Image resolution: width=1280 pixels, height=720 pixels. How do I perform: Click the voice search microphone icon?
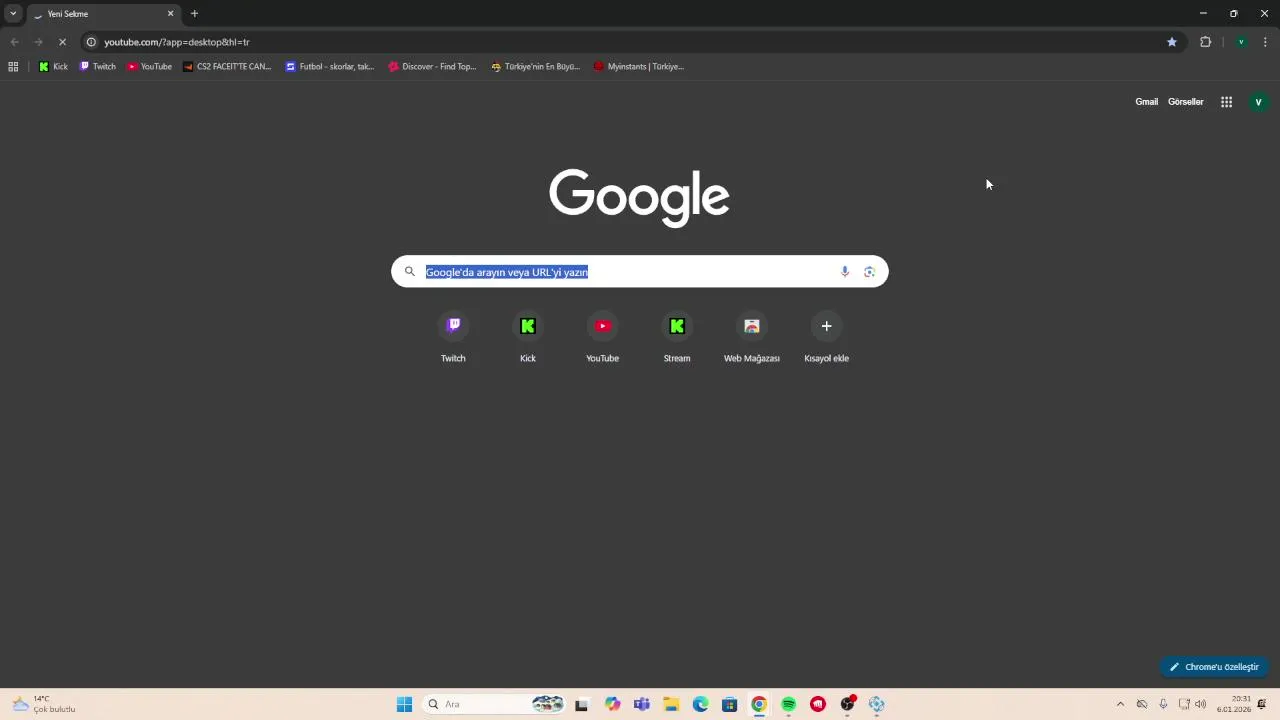845,272
